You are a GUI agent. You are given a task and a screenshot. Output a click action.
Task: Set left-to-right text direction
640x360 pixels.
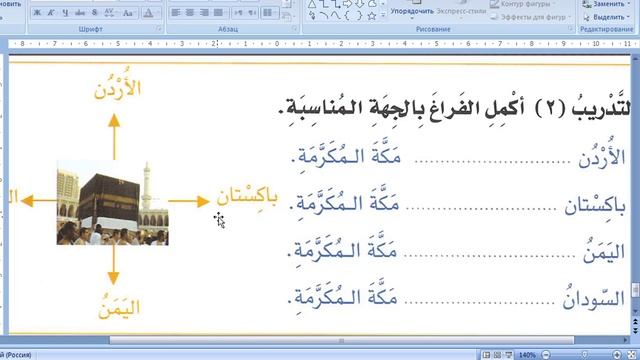click(x=238, y=13)
